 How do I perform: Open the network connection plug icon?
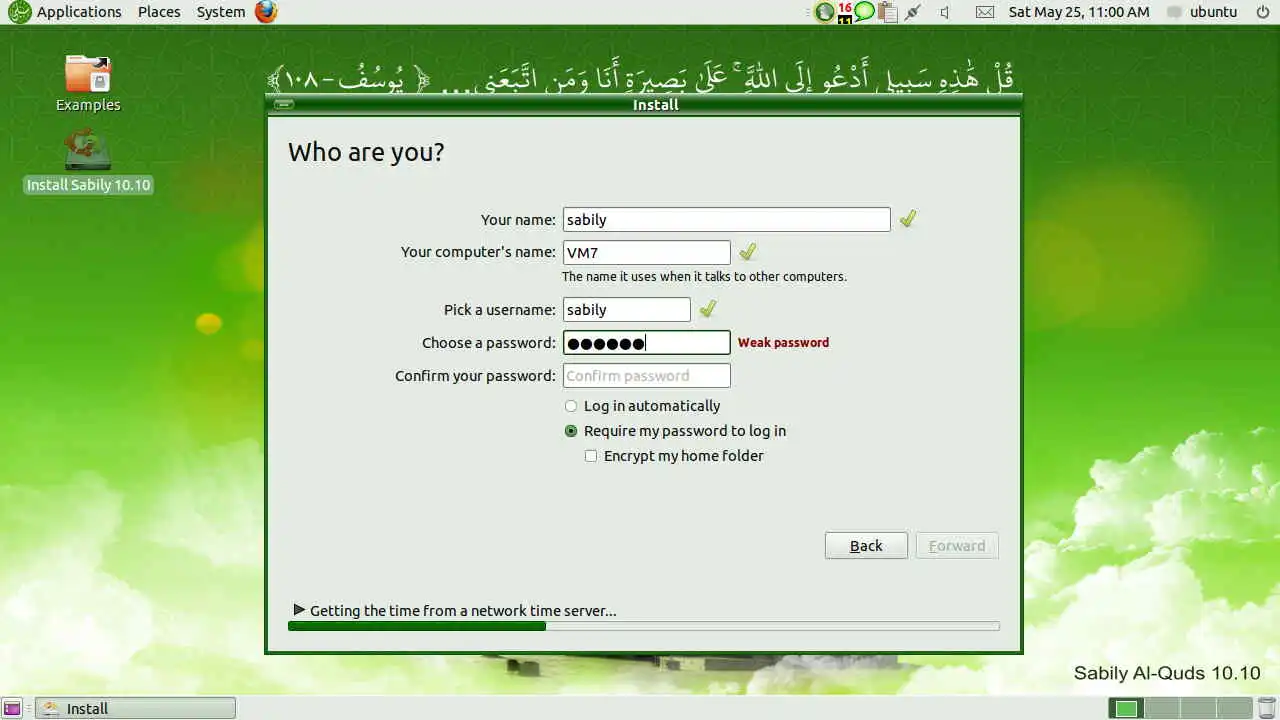912,12
